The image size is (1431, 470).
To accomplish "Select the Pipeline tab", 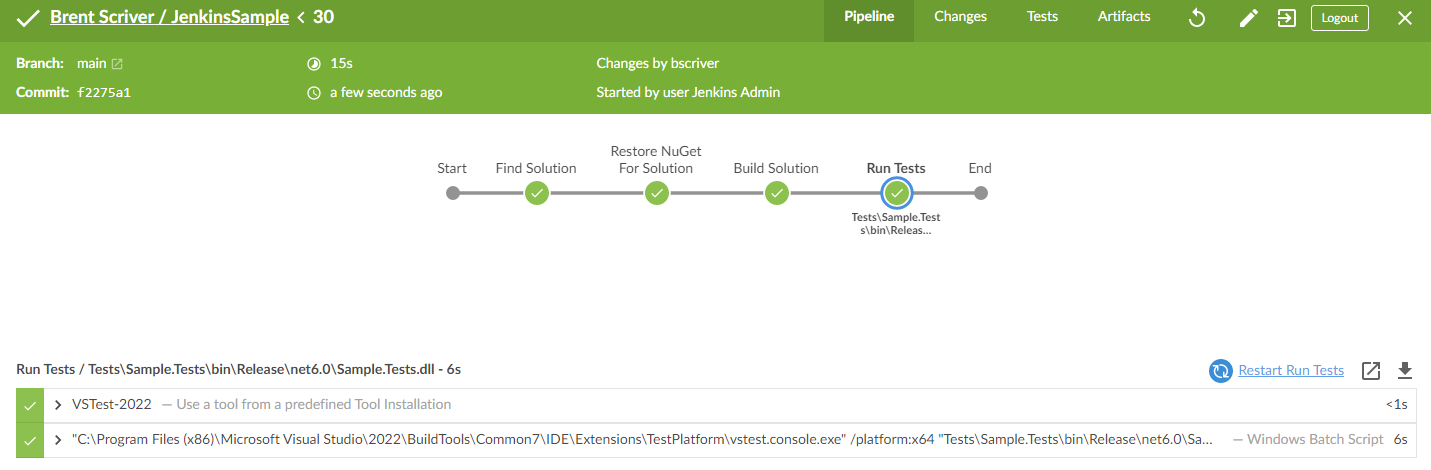I will 869,17.
